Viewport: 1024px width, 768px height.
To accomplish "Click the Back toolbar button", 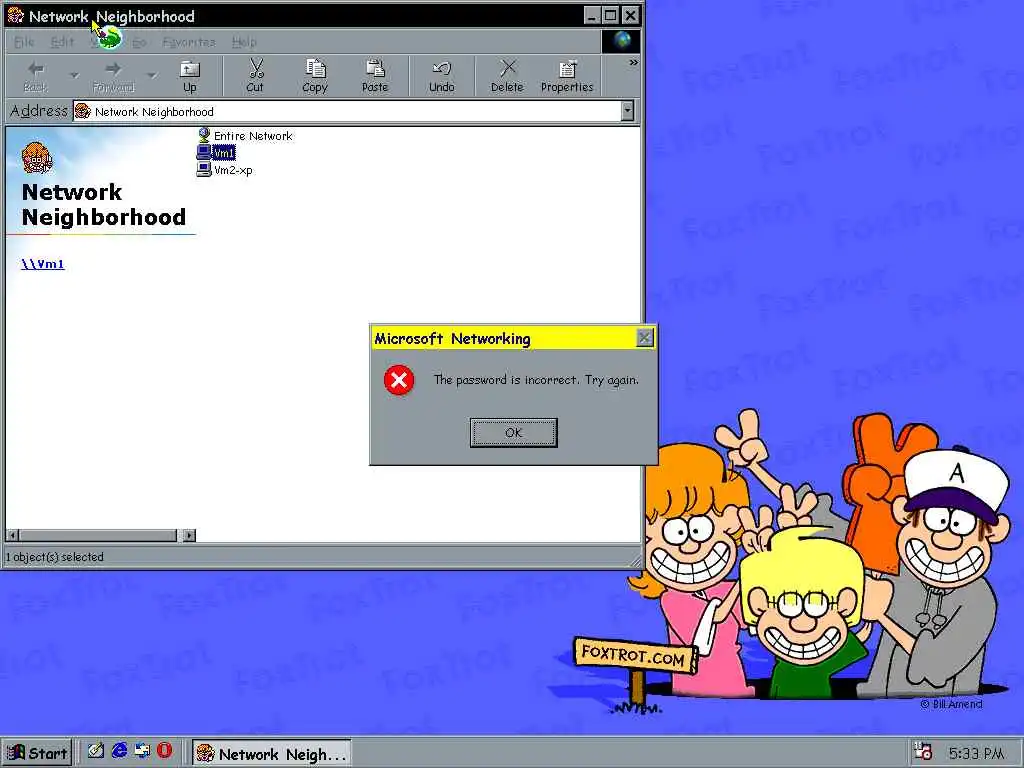I will (36, 76).
